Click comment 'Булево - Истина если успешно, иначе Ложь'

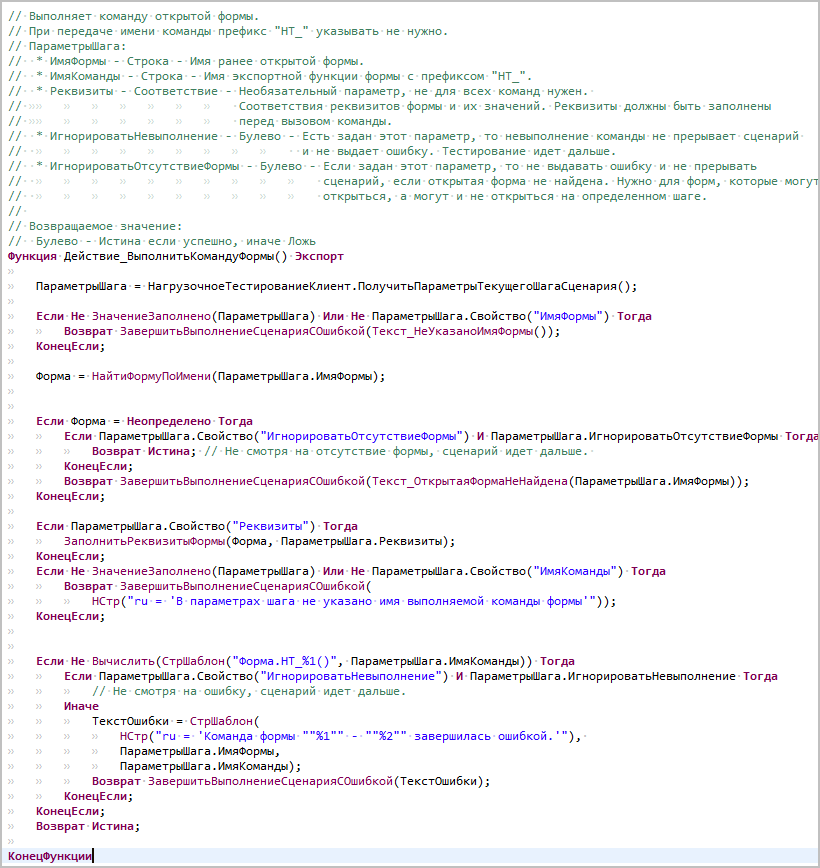(x=176, y=241)
